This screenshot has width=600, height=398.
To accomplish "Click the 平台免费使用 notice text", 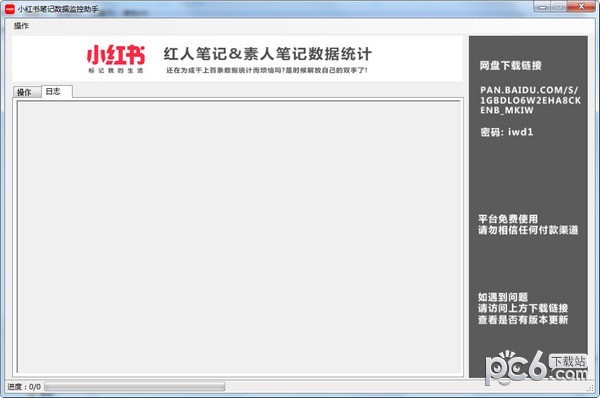I will pyautogui.click(x=508, y=219).
